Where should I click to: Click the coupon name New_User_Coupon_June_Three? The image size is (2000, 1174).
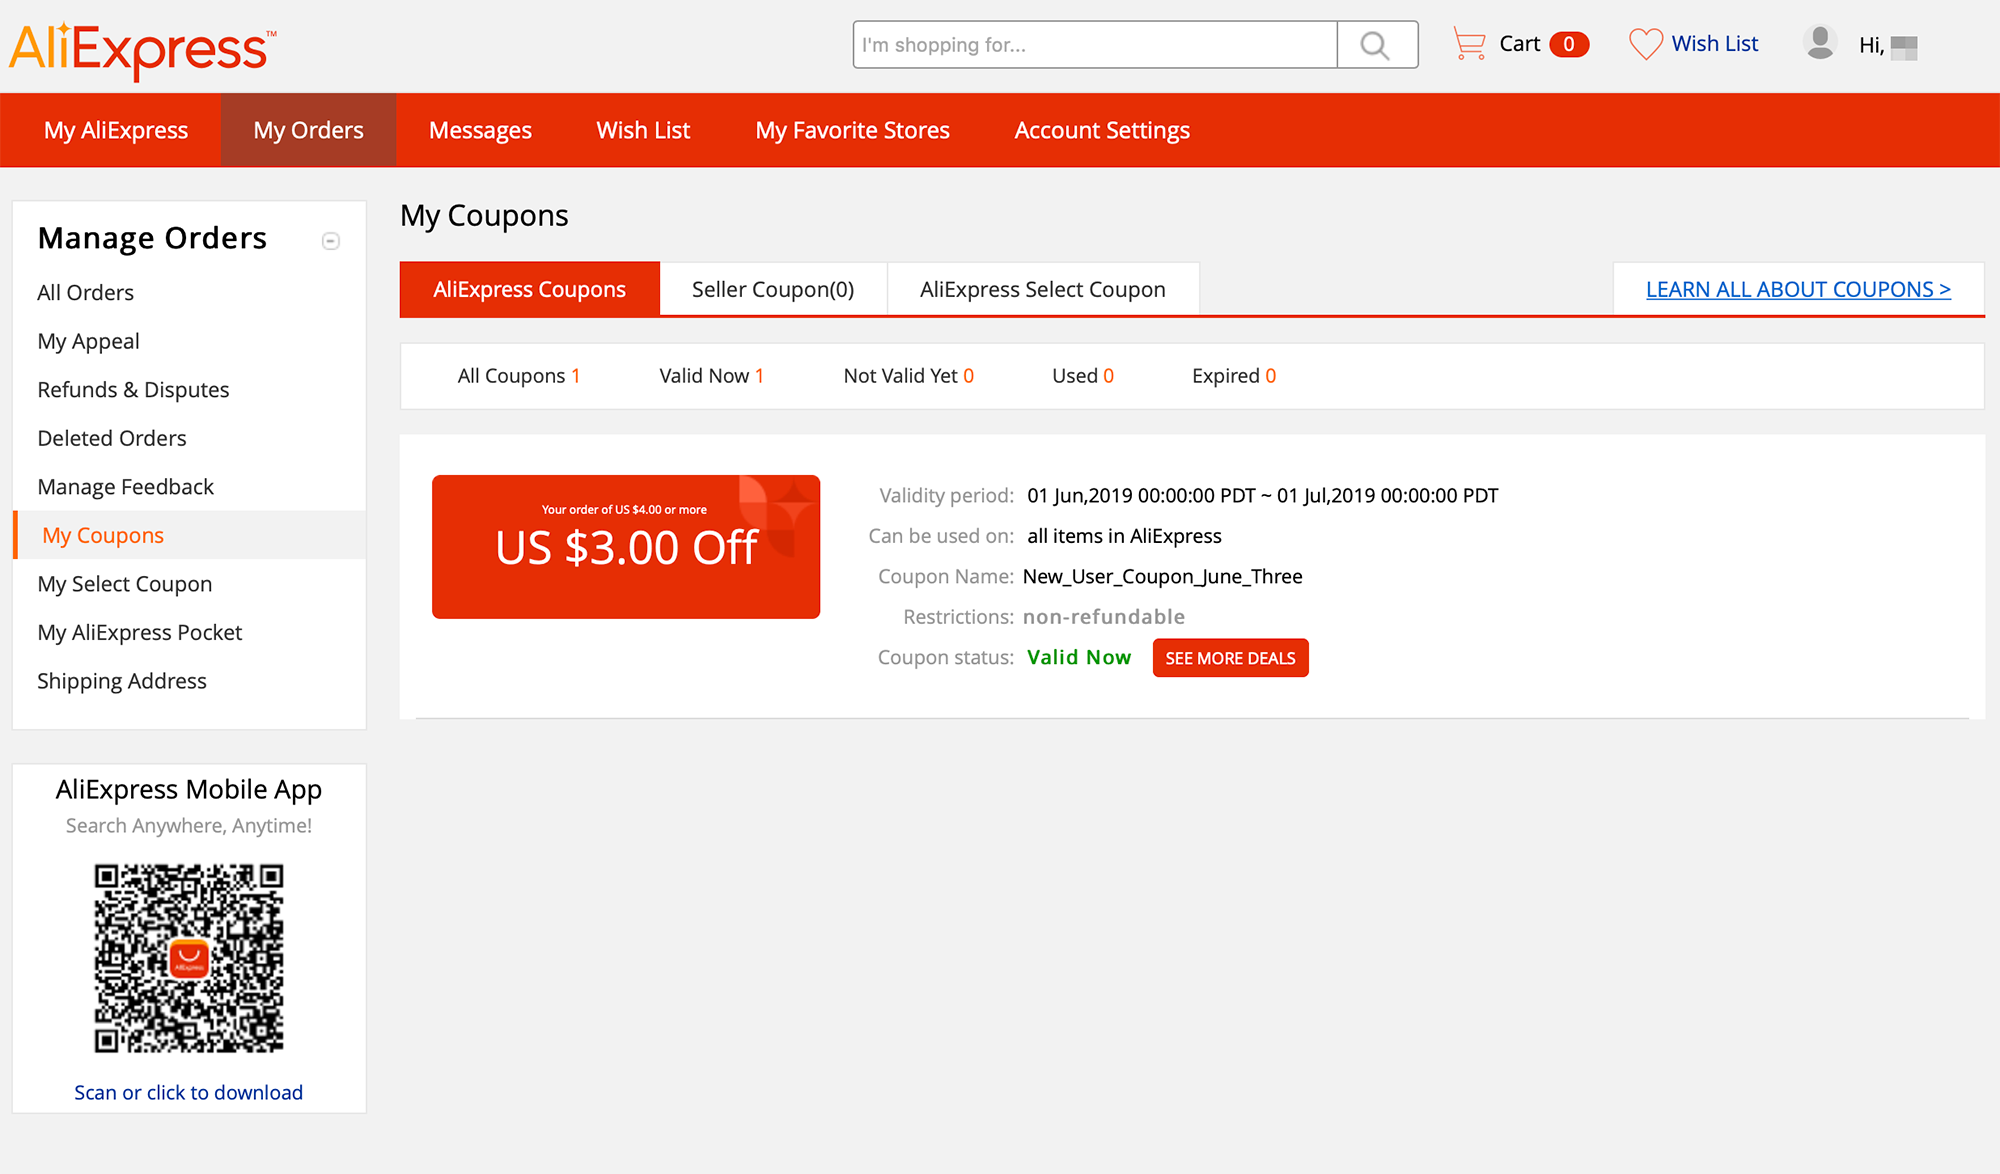[x=1163, y=577]
